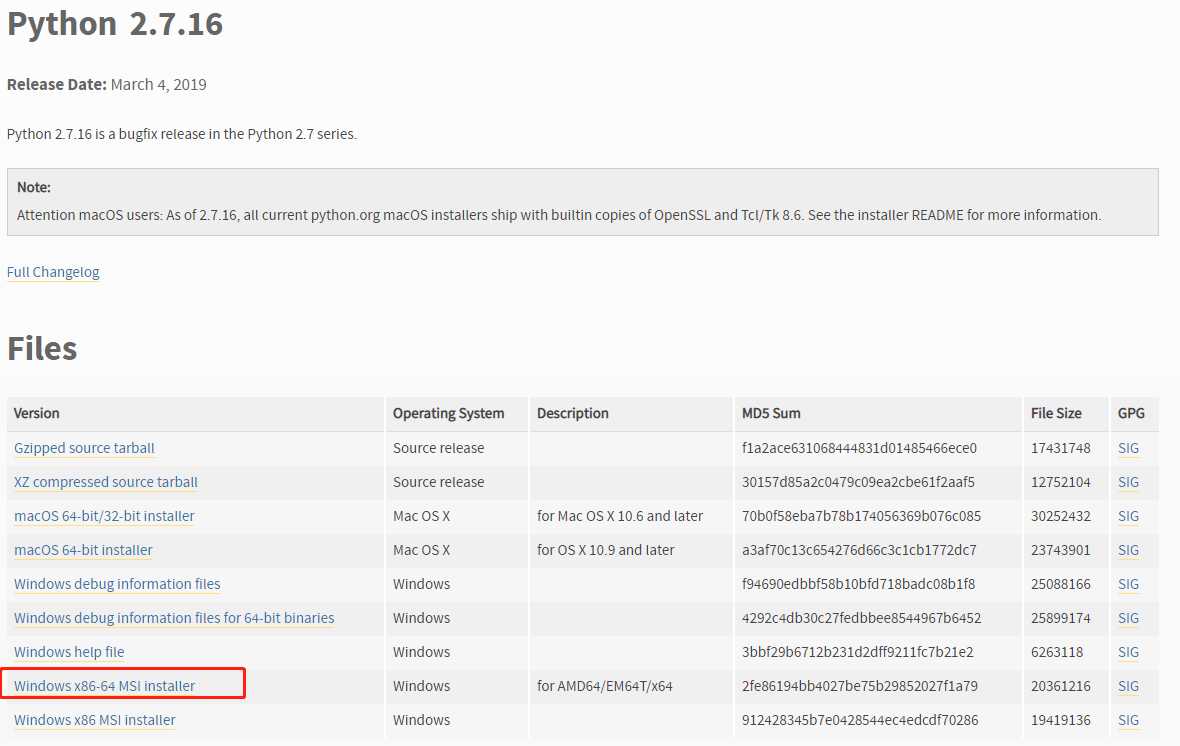Select MD5 sum 3bbf29b6712b231d2dff9211fc7b21e2

point(858,652)
